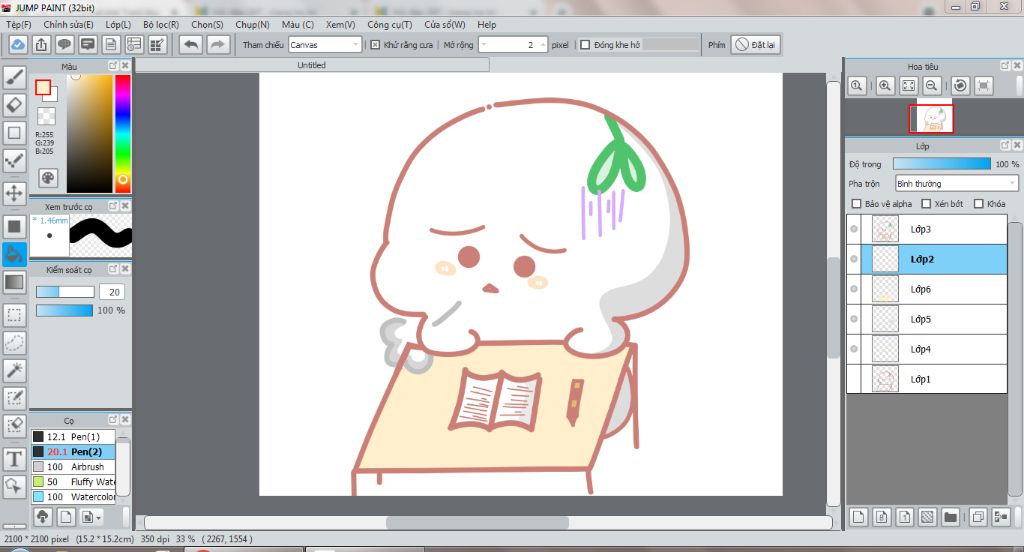Click duplicate layer icon in layer panel
Viewport: 1024px width, 552px height.
(978, 517)
